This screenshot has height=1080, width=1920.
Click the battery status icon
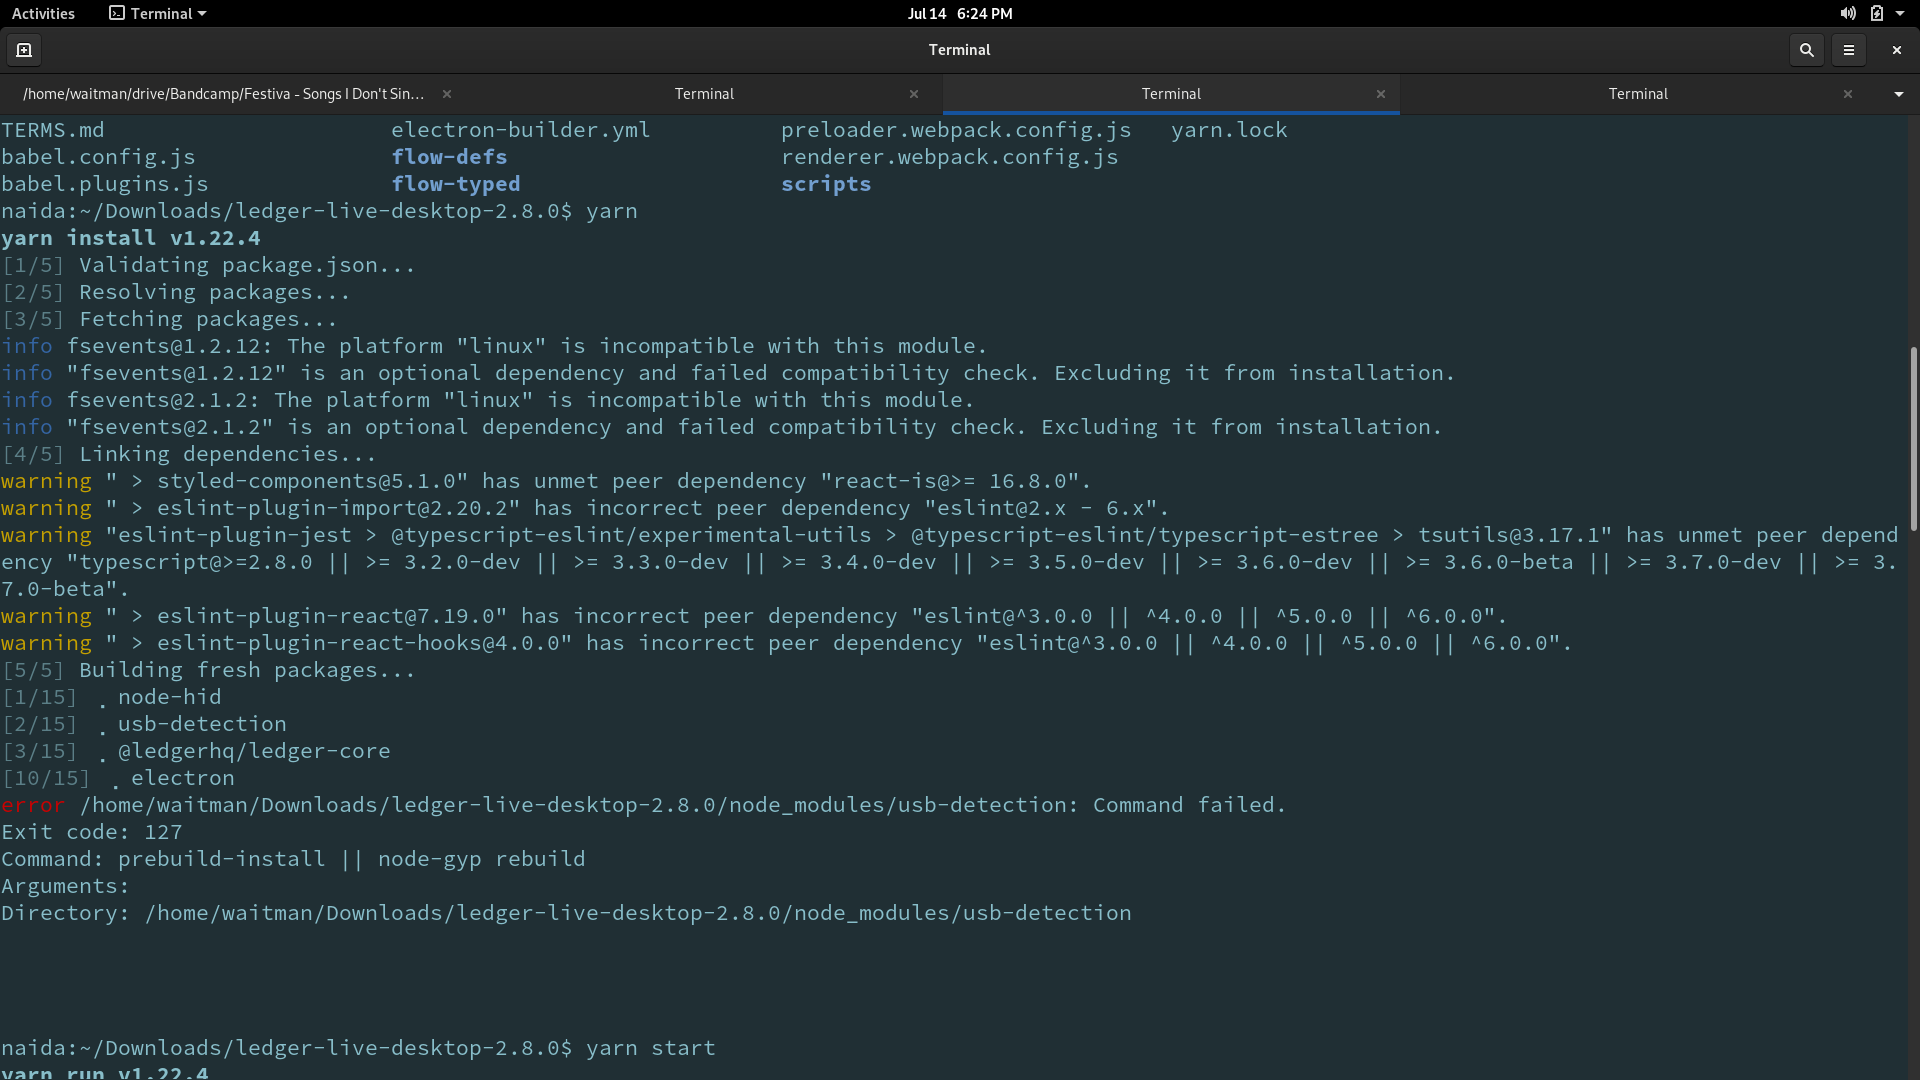click(x=1876, y=13)
